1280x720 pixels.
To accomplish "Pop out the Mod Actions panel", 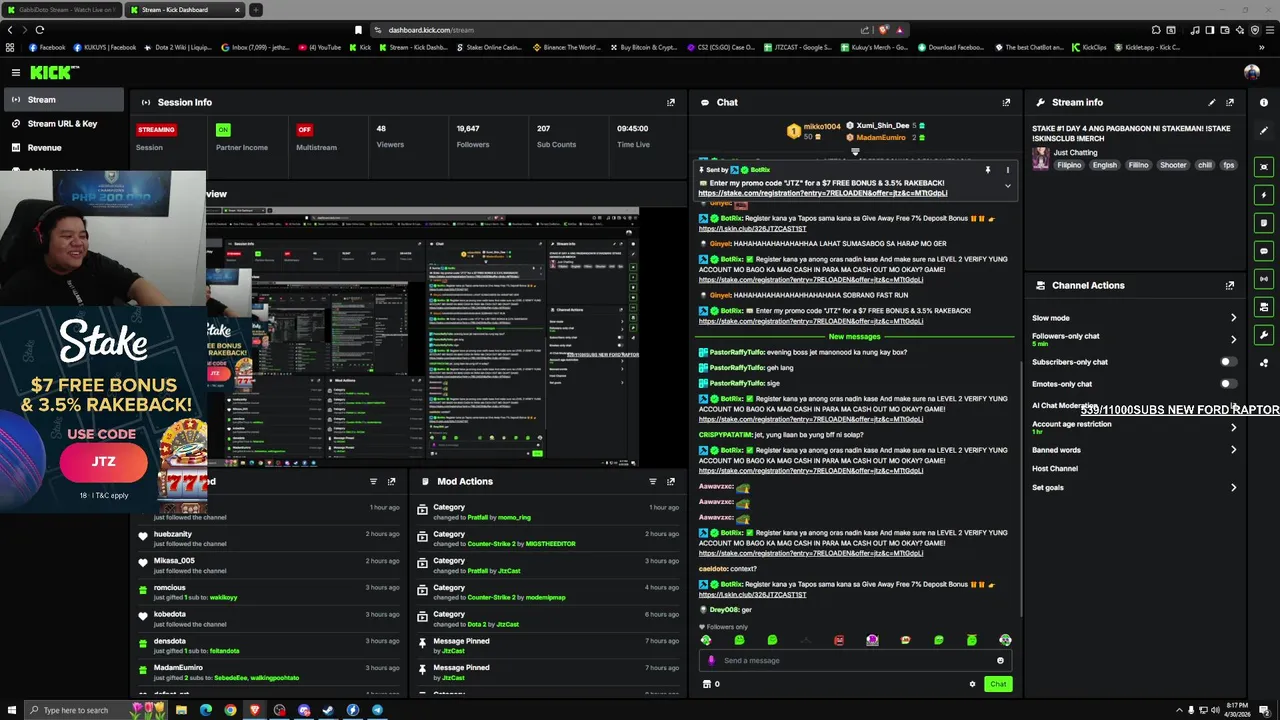I will pyautogui.click(x=671, y=481).
